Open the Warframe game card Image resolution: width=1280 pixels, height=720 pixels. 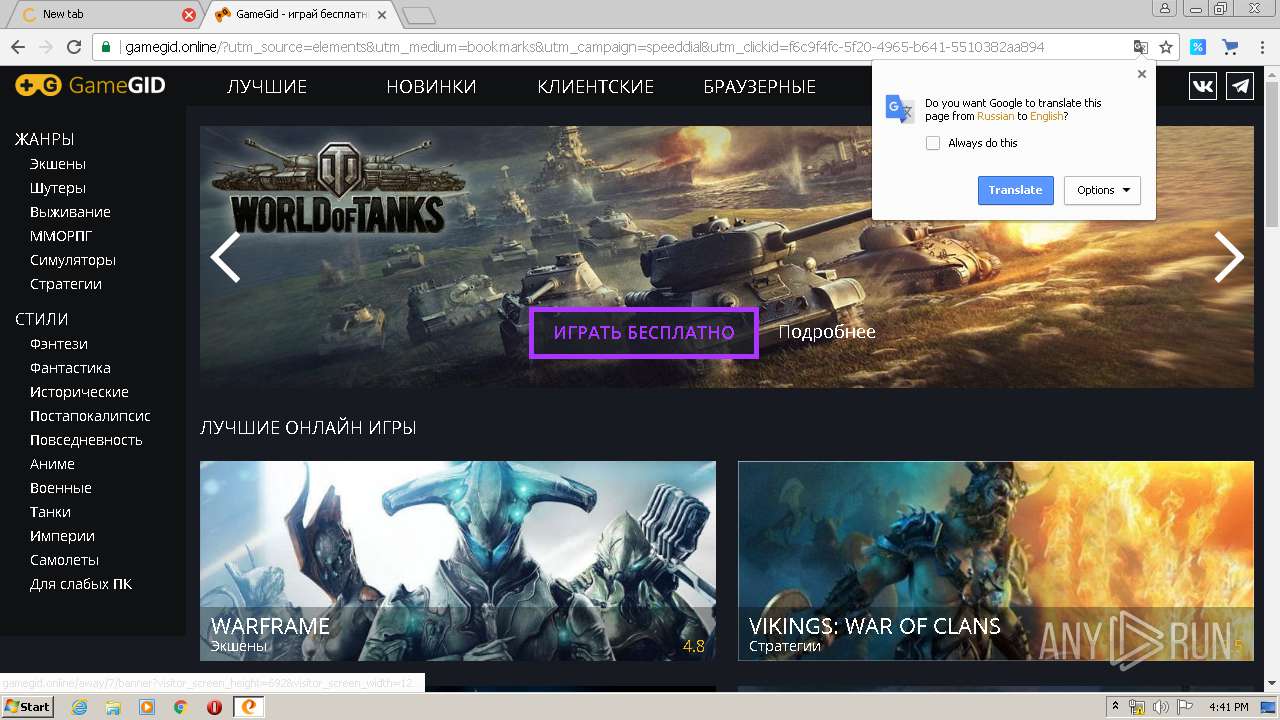[458, 560]
